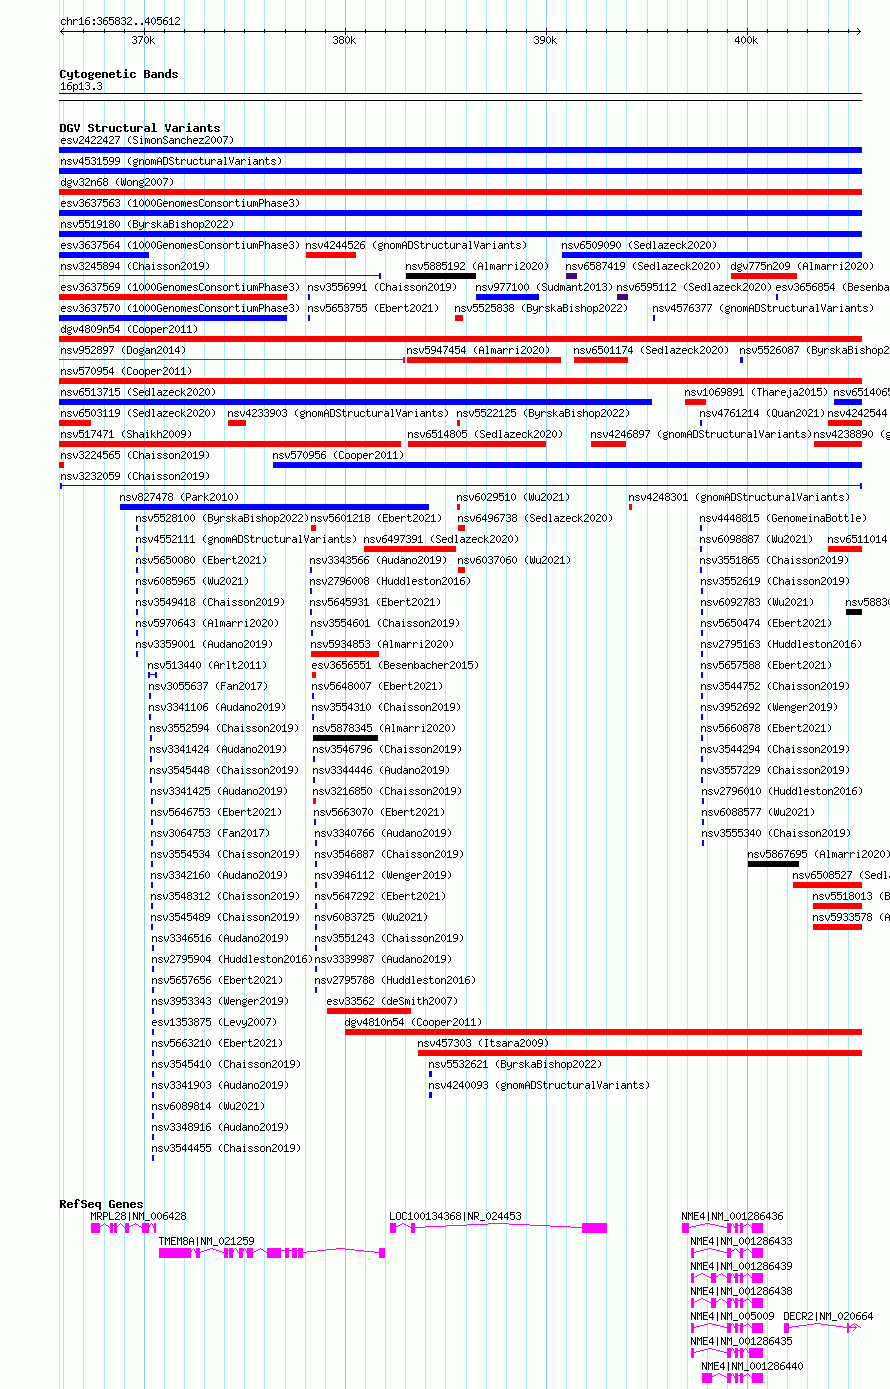Screen dimensions: 890x1389
Task: Click the NME4|NM_005009 transcript label
Action: click(x=732, y=1316)
